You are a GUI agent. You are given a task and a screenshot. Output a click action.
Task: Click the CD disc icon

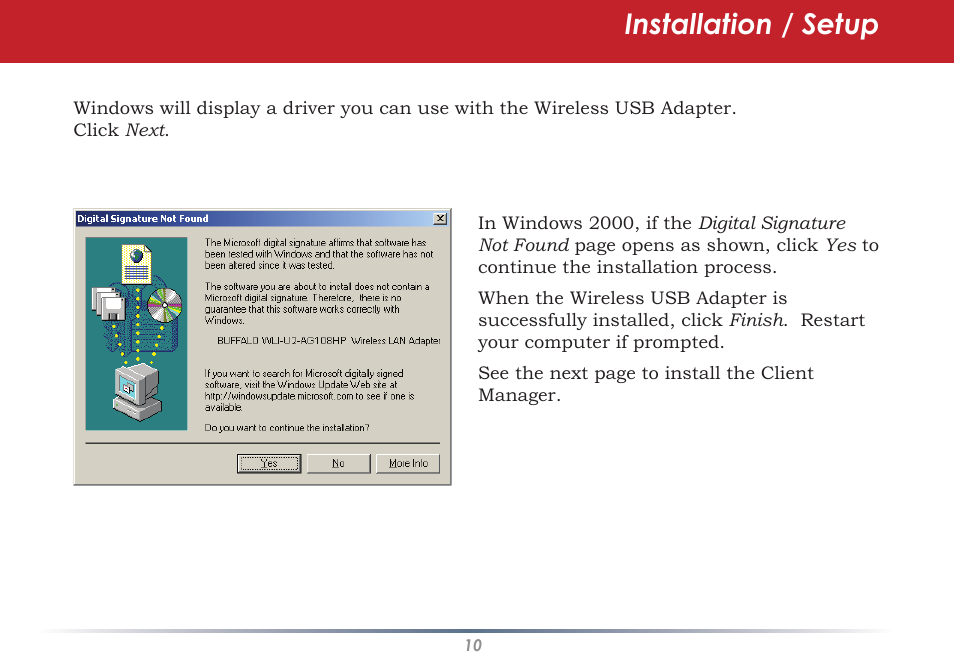tap(164, 305)
